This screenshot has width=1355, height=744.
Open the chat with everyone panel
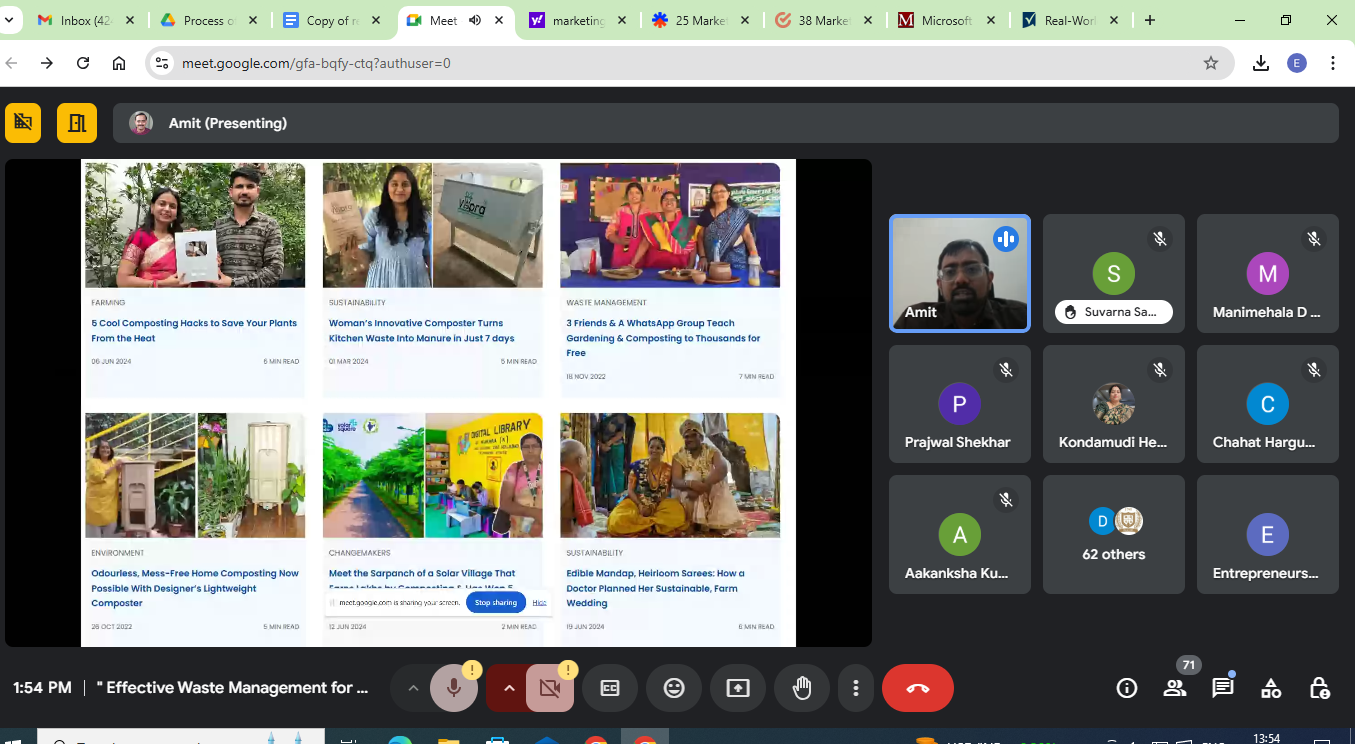coord(1222,688)
